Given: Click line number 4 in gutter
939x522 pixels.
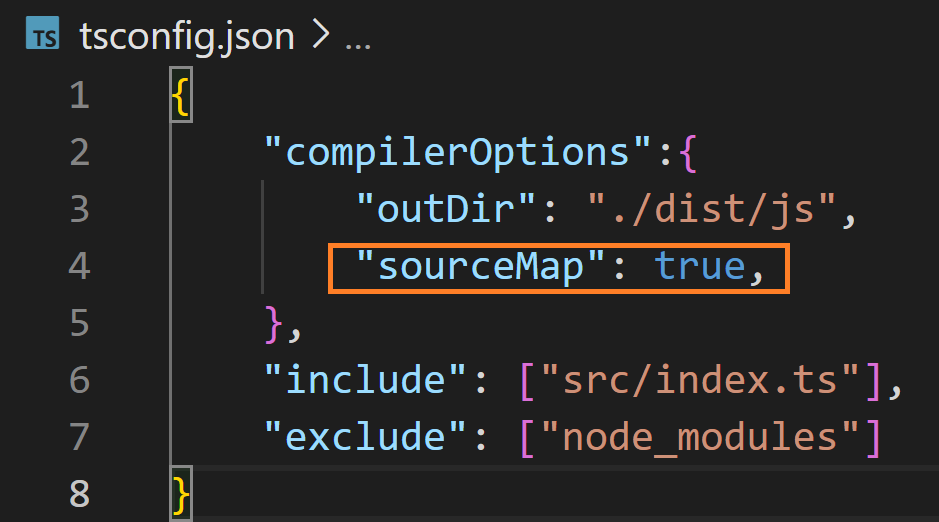Looking at the screenshot, I should point(80,266).
